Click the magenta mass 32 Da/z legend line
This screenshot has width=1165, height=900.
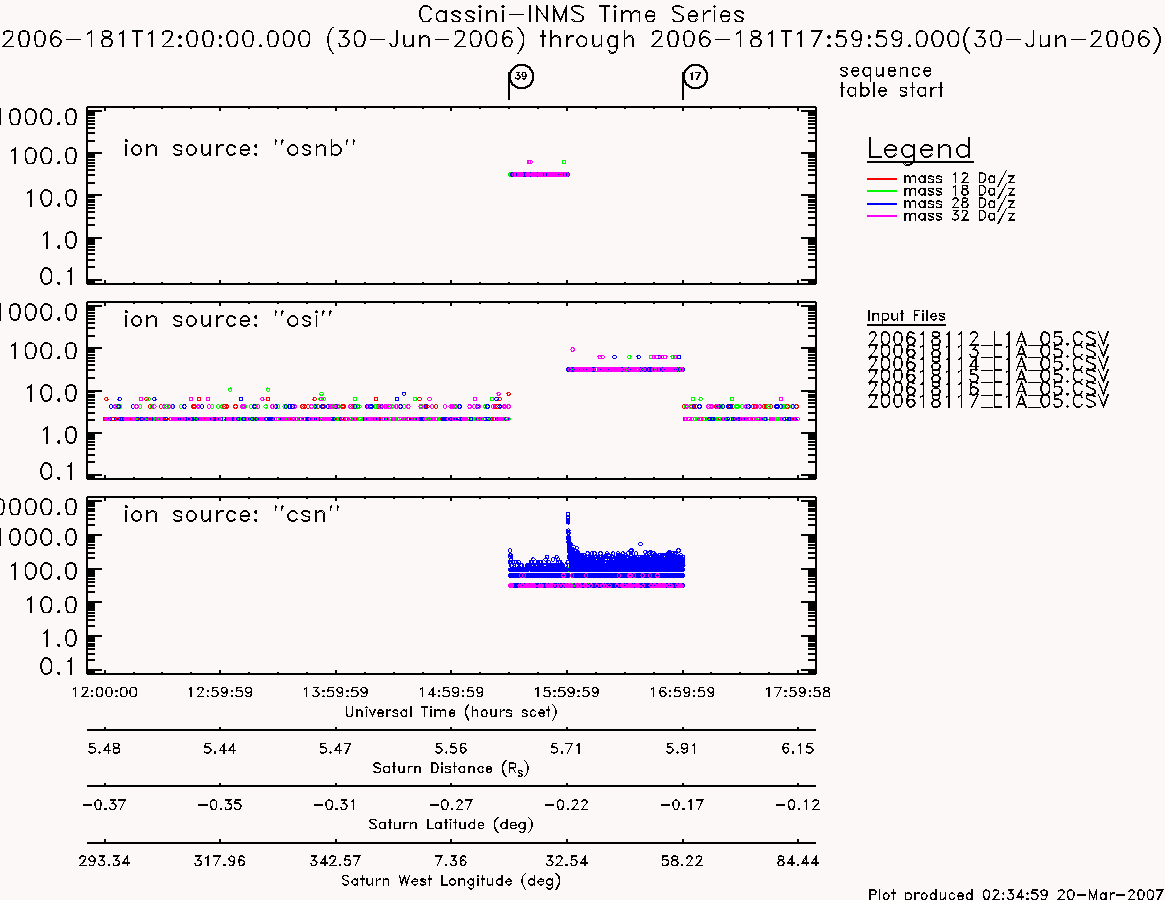pos(882,216)
